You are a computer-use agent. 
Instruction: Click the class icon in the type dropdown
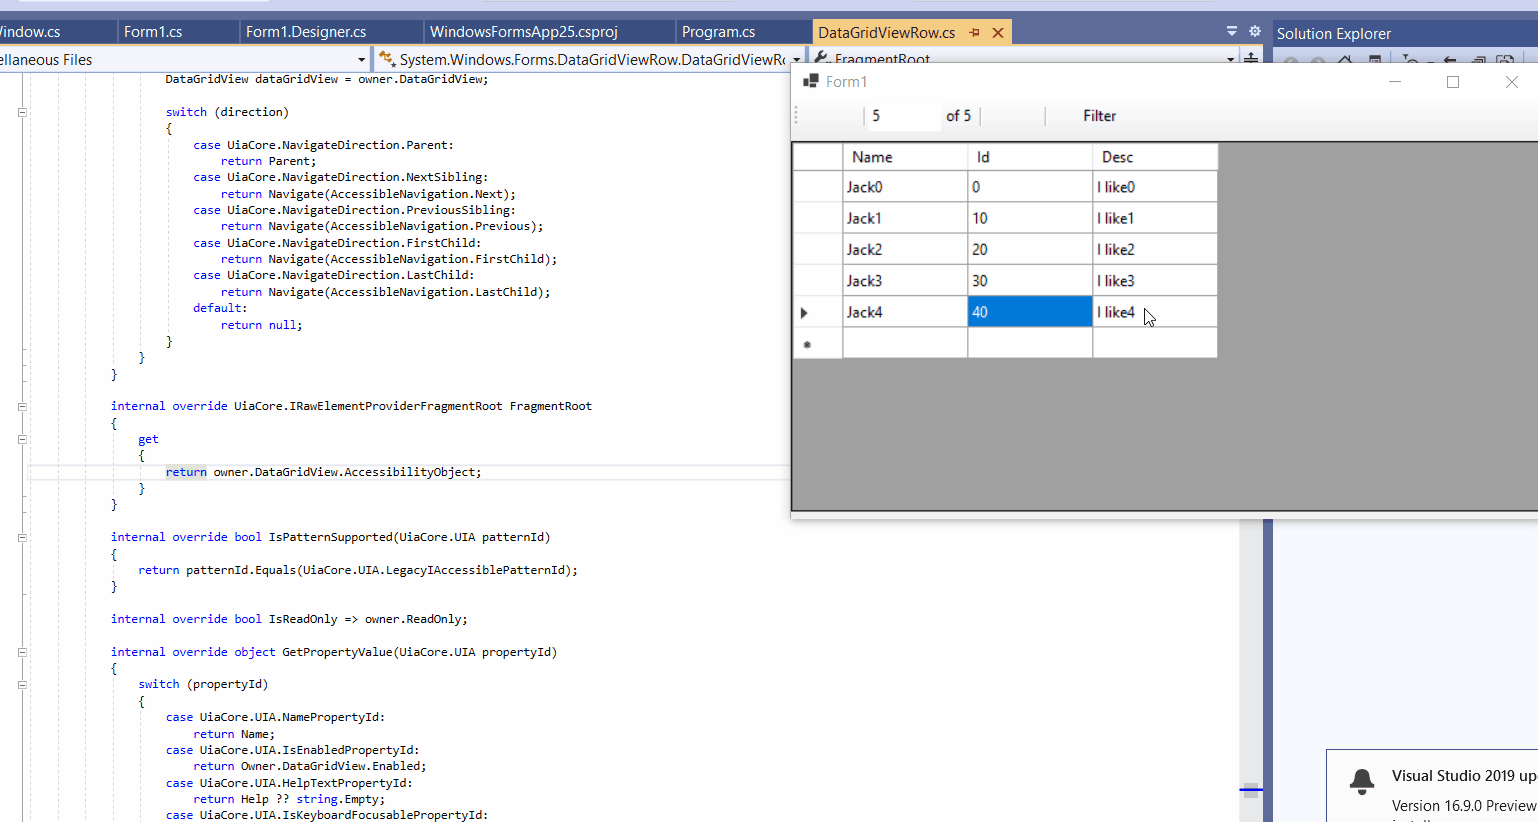387,60
